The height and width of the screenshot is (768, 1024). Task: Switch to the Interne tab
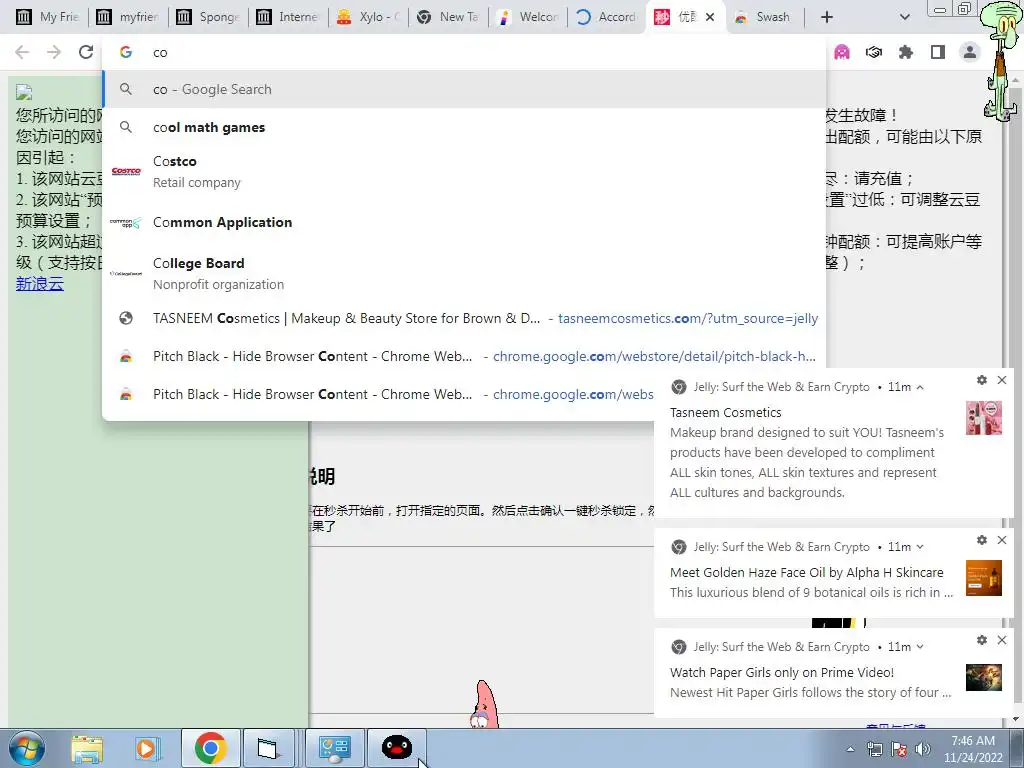point(288,17)
